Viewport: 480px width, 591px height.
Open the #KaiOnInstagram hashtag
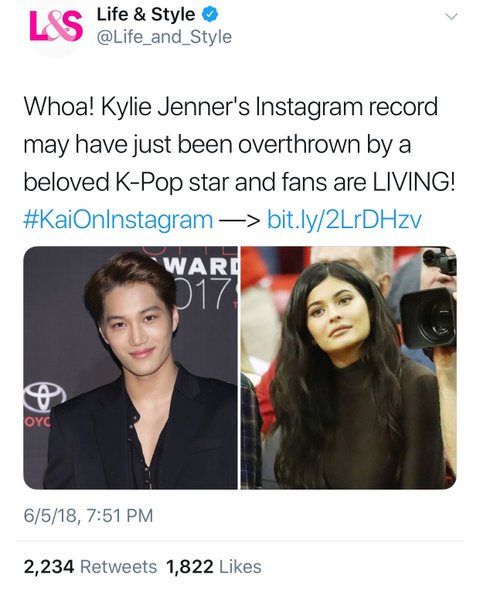pos(118,220)
